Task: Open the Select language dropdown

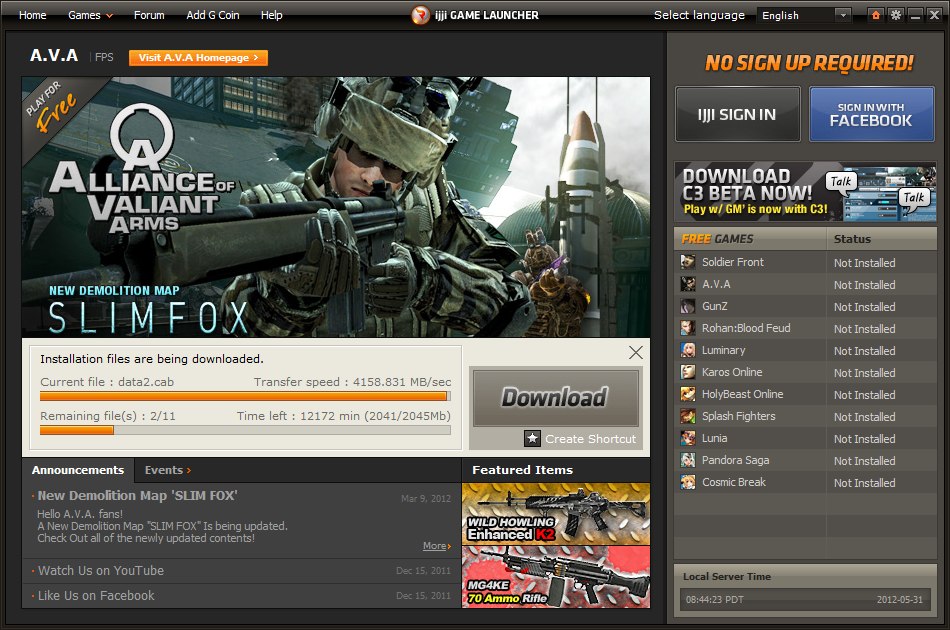Action: click(805, 15)
